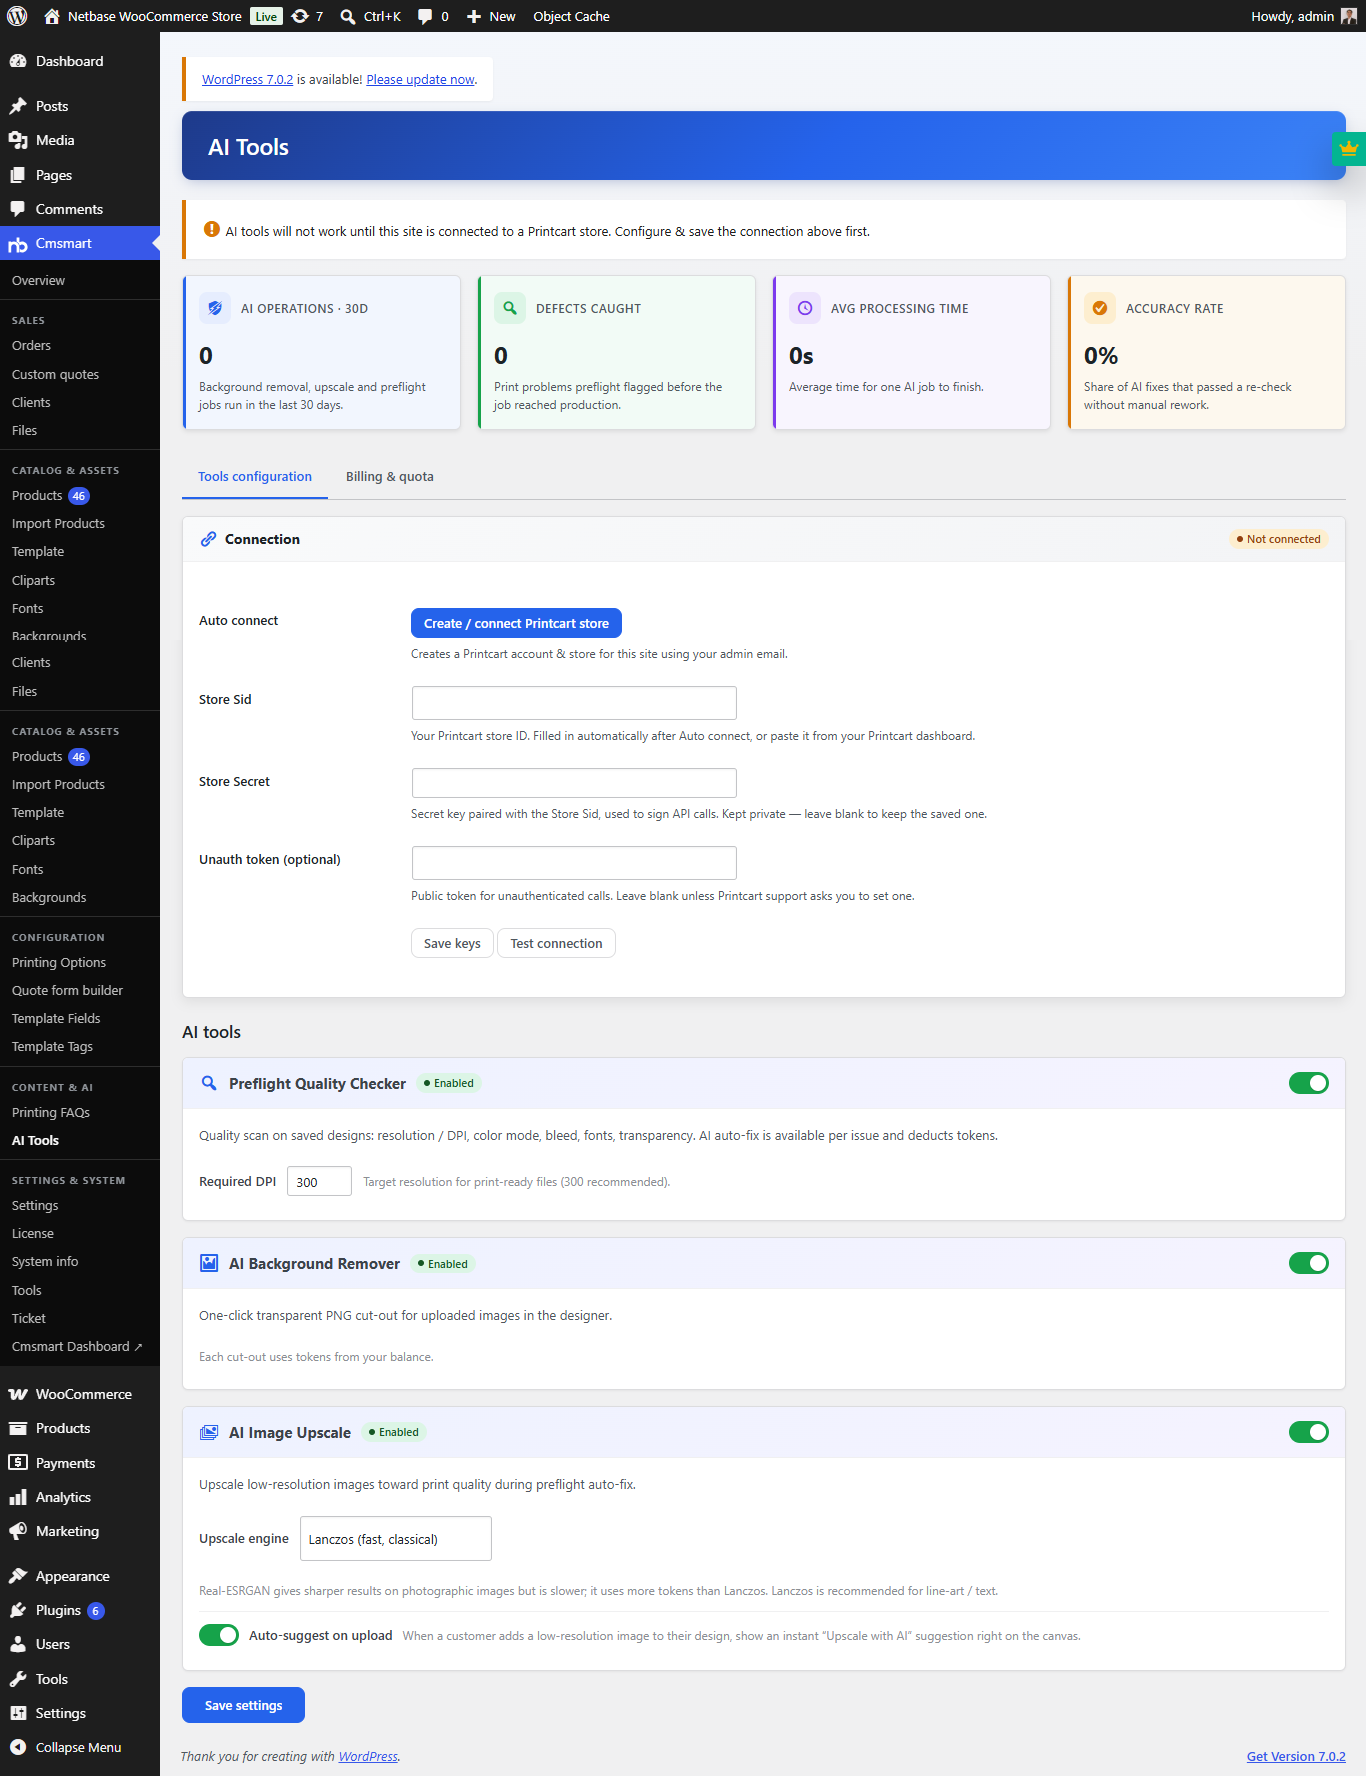Open the Upscale engine dropdown
This screenshot has width=1366, height=1776.
396,1538
